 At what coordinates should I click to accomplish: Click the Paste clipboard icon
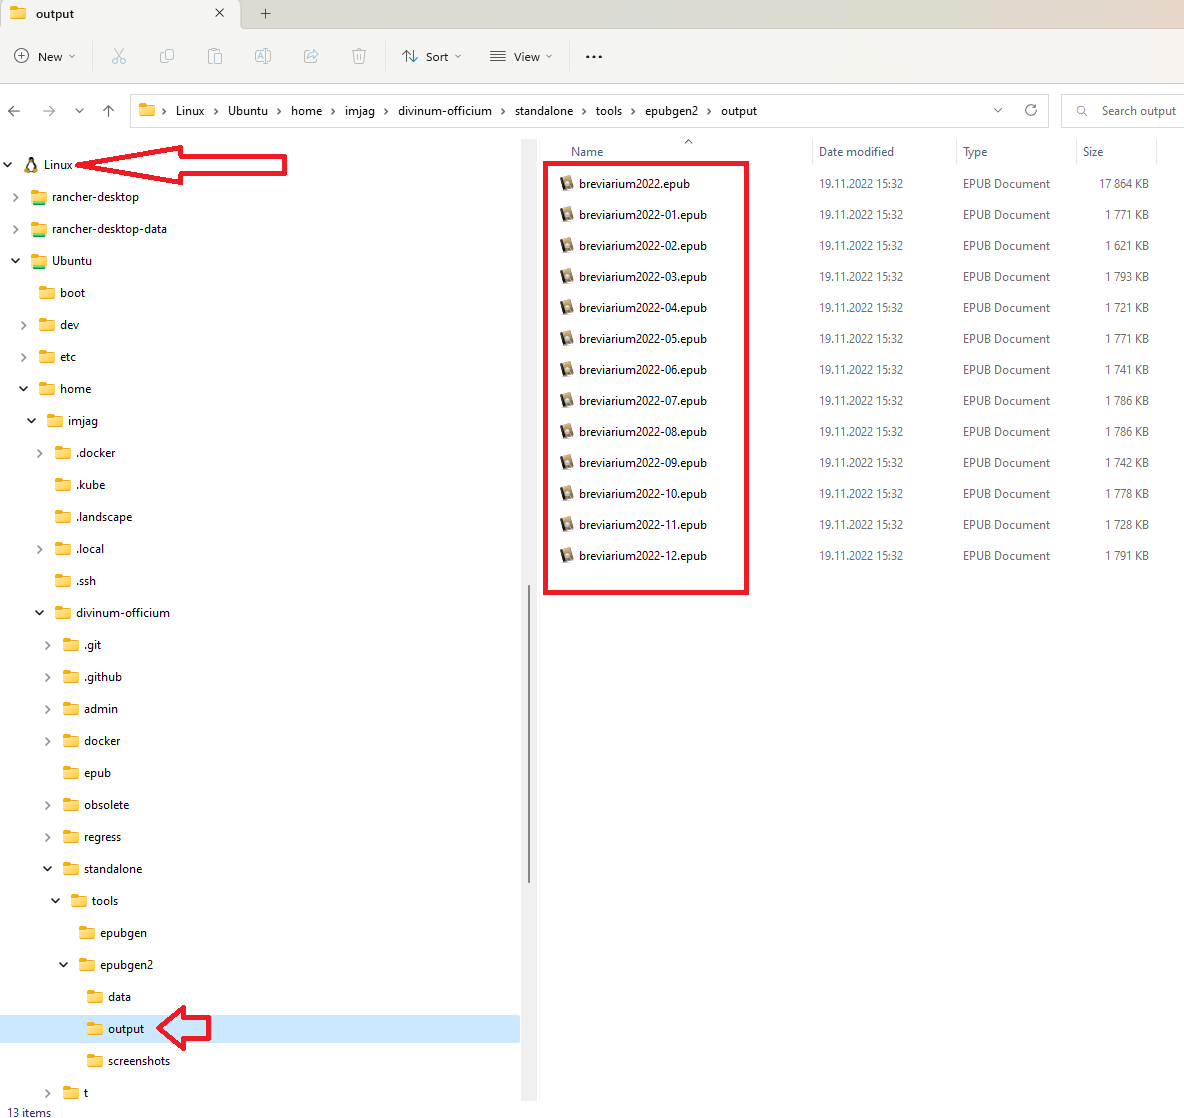[x=215, y=57]
